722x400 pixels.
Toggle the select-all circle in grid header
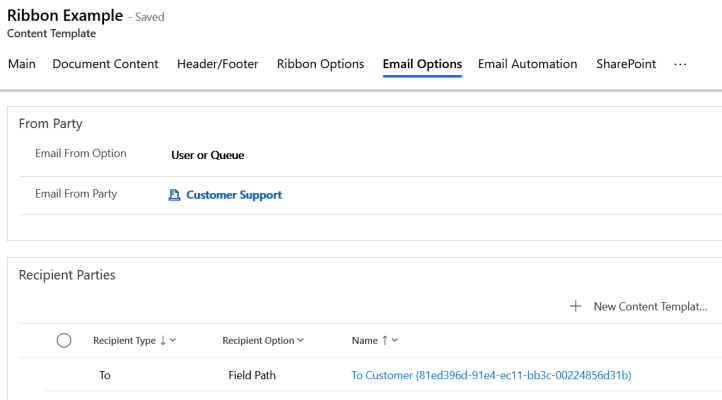(64, 340)
